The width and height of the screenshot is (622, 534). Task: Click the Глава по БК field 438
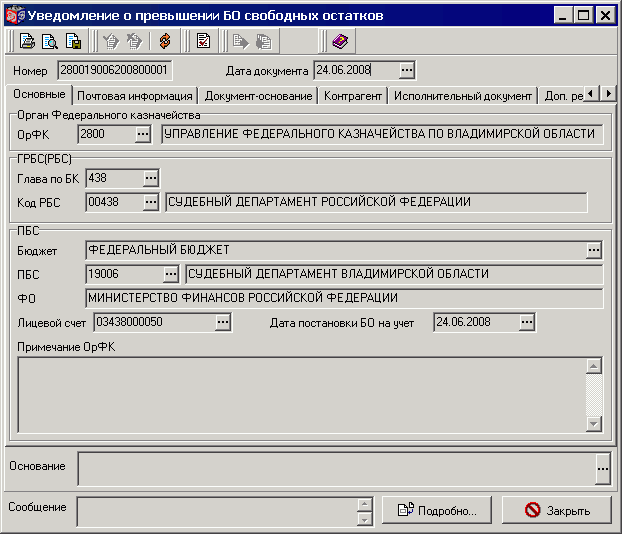[115, 178]
